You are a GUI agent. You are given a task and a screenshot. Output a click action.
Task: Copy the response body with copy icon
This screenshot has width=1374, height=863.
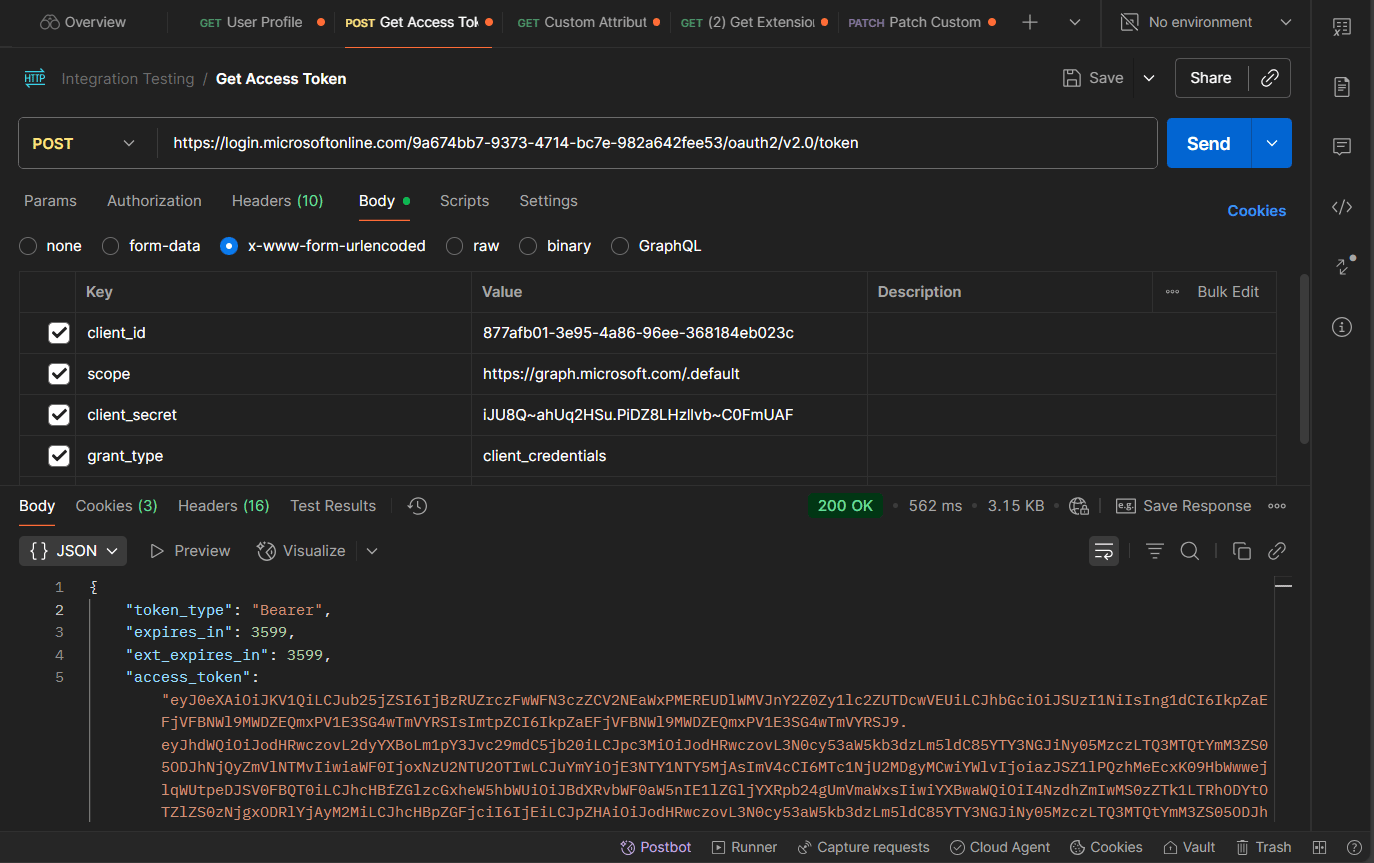coord(1242,551)
